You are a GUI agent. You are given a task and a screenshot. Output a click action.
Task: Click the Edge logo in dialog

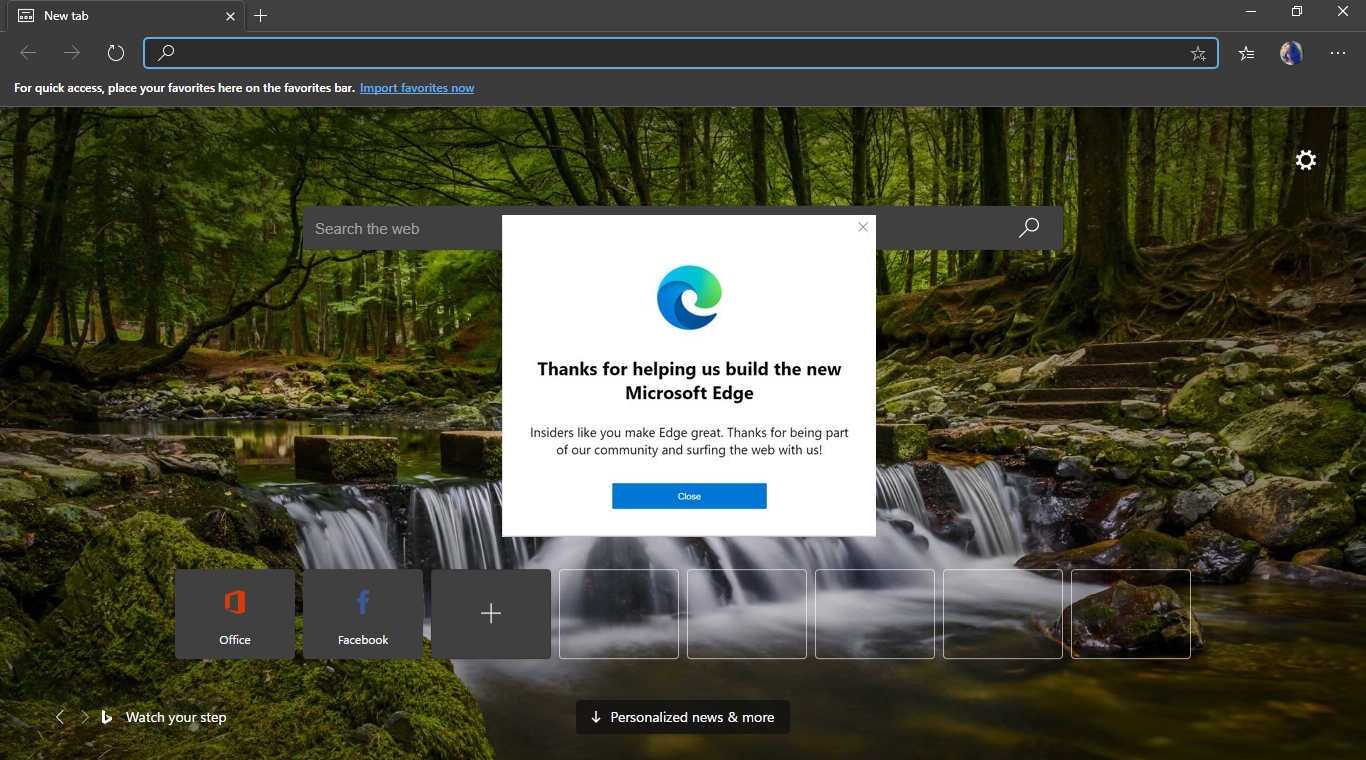pos(689,297)
